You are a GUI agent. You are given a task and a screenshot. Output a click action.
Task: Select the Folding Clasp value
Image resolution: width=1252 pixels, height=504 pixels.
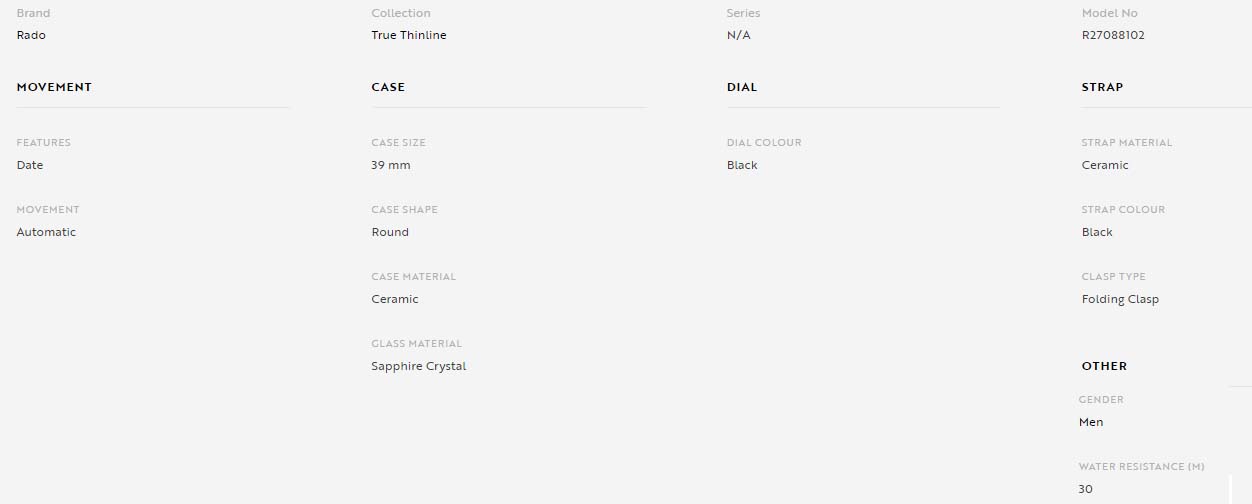pos(1120,299)
